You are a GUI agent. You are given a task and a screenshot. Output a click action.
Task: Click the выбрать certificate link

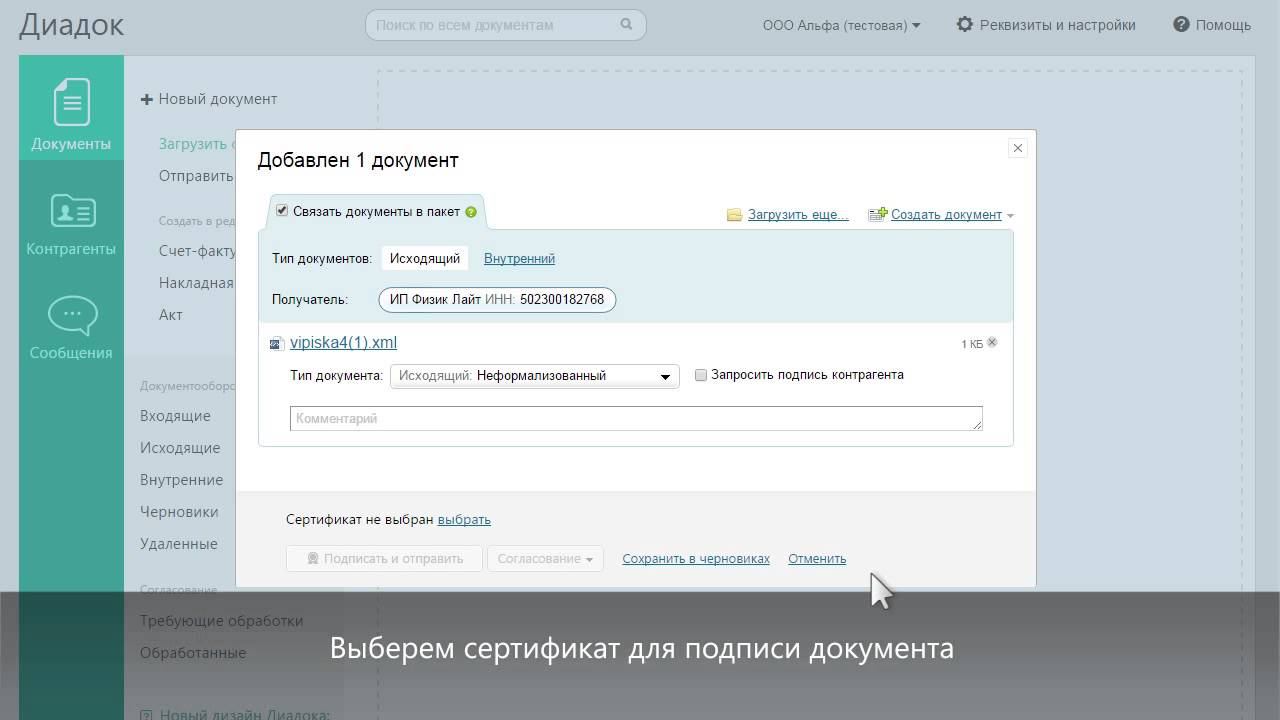point(464,520)
